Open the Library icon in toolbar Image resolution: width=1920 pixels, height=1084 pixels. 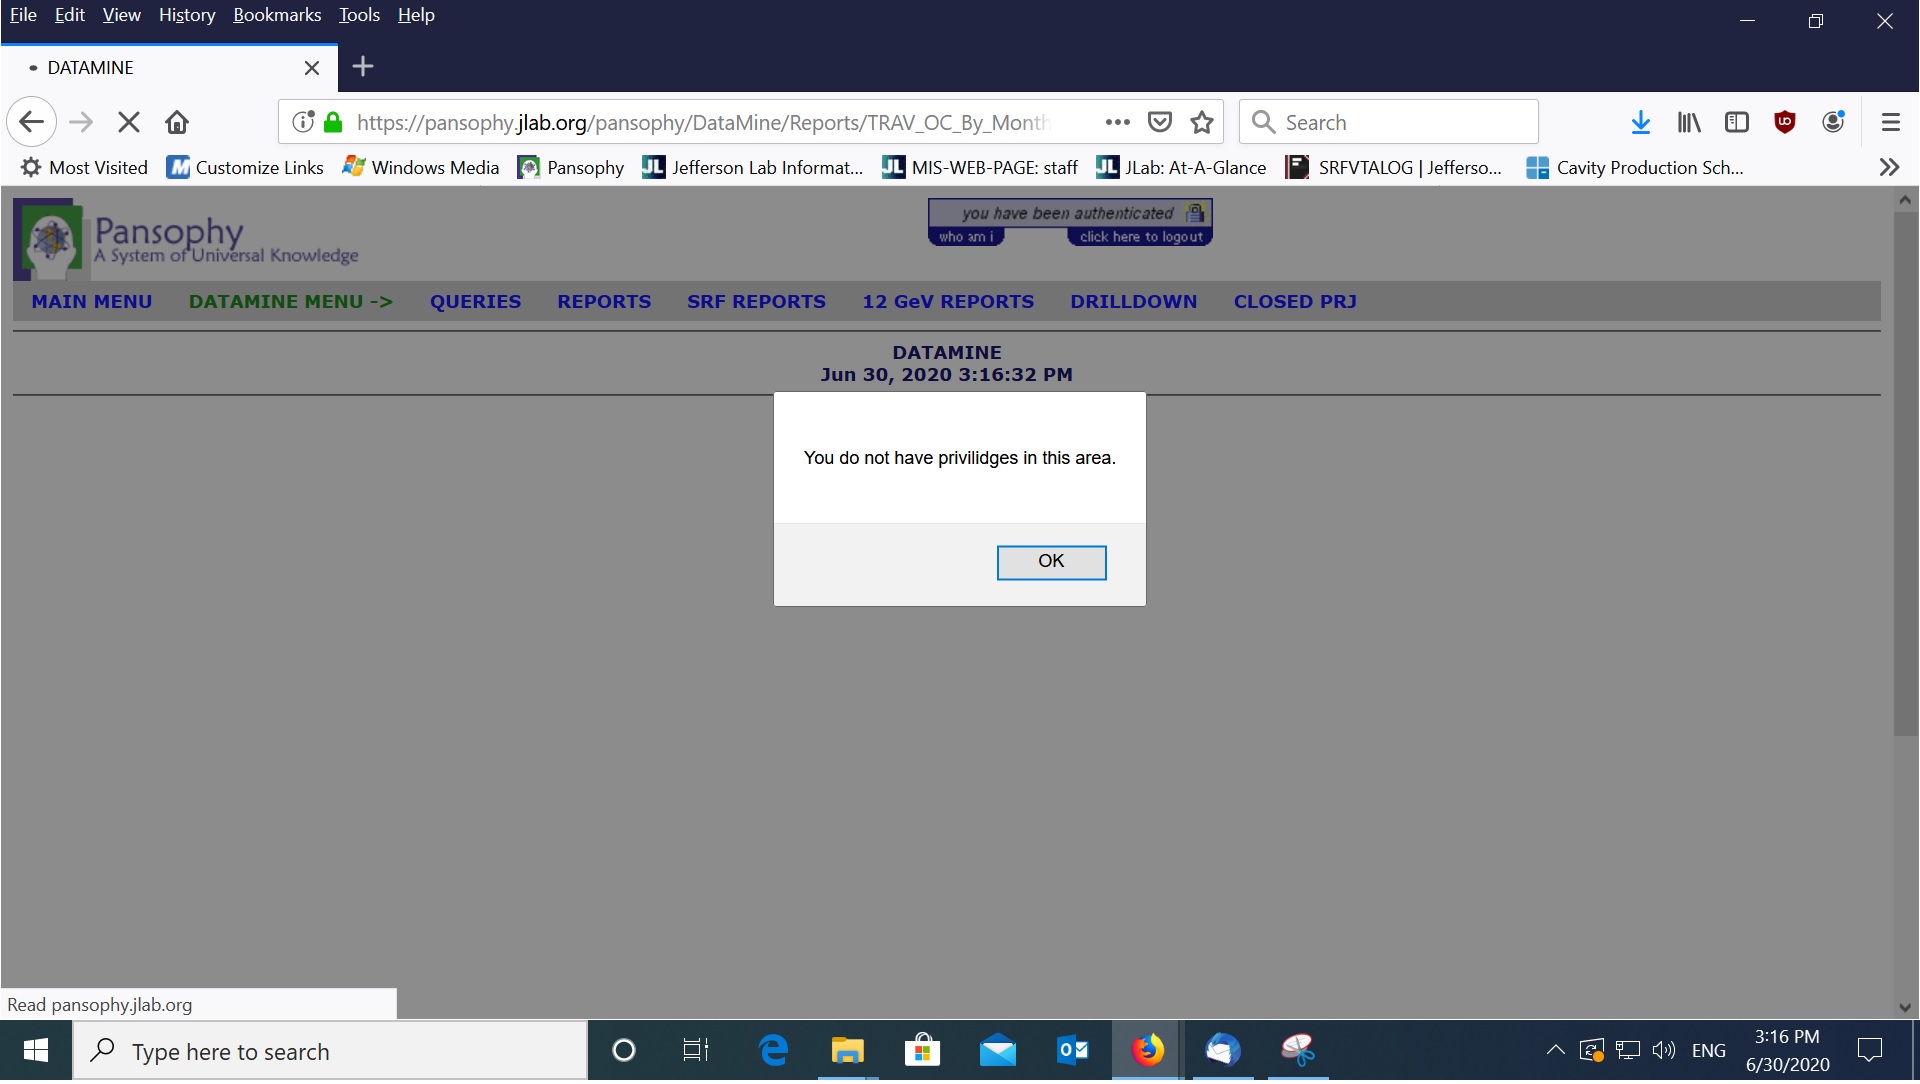1689,122
